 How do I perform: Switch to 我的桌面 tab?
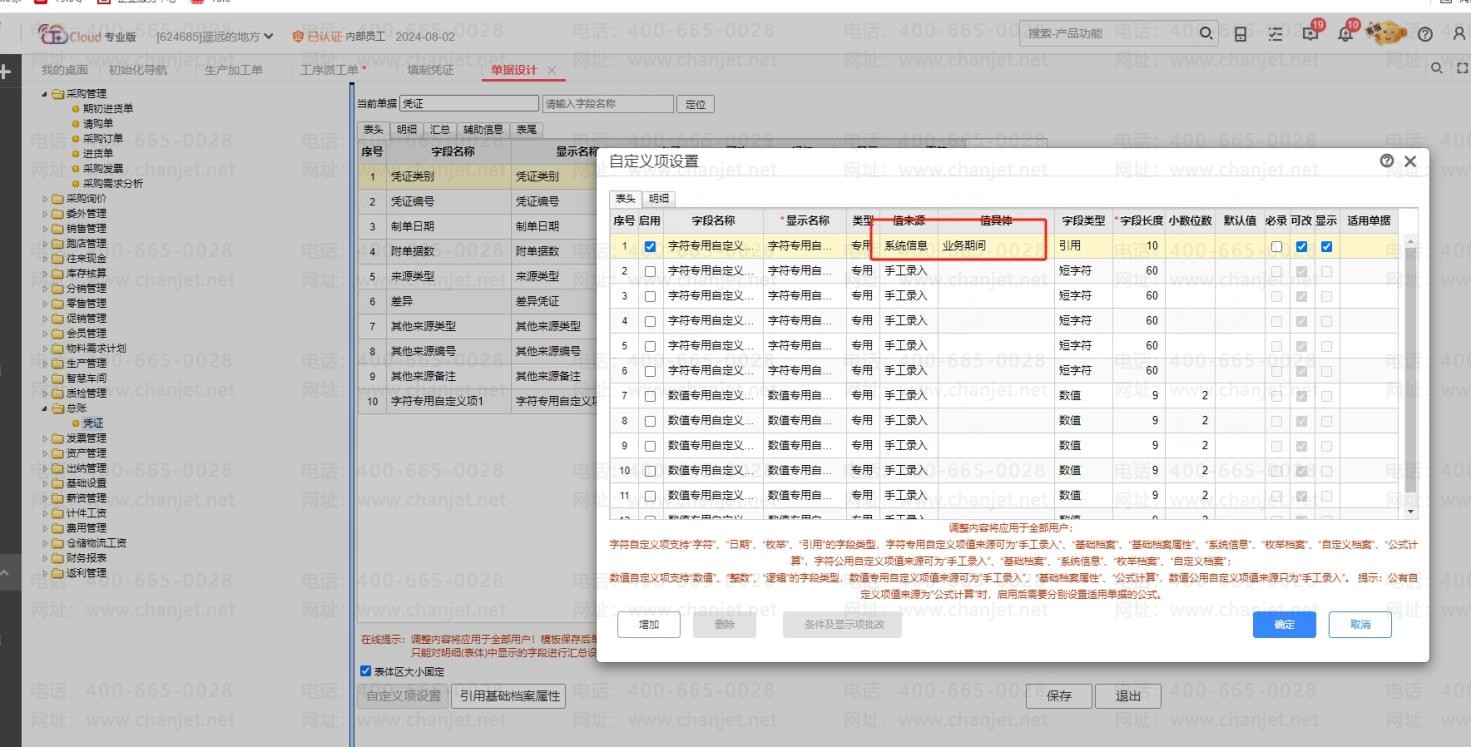click(x=65, y=70)
